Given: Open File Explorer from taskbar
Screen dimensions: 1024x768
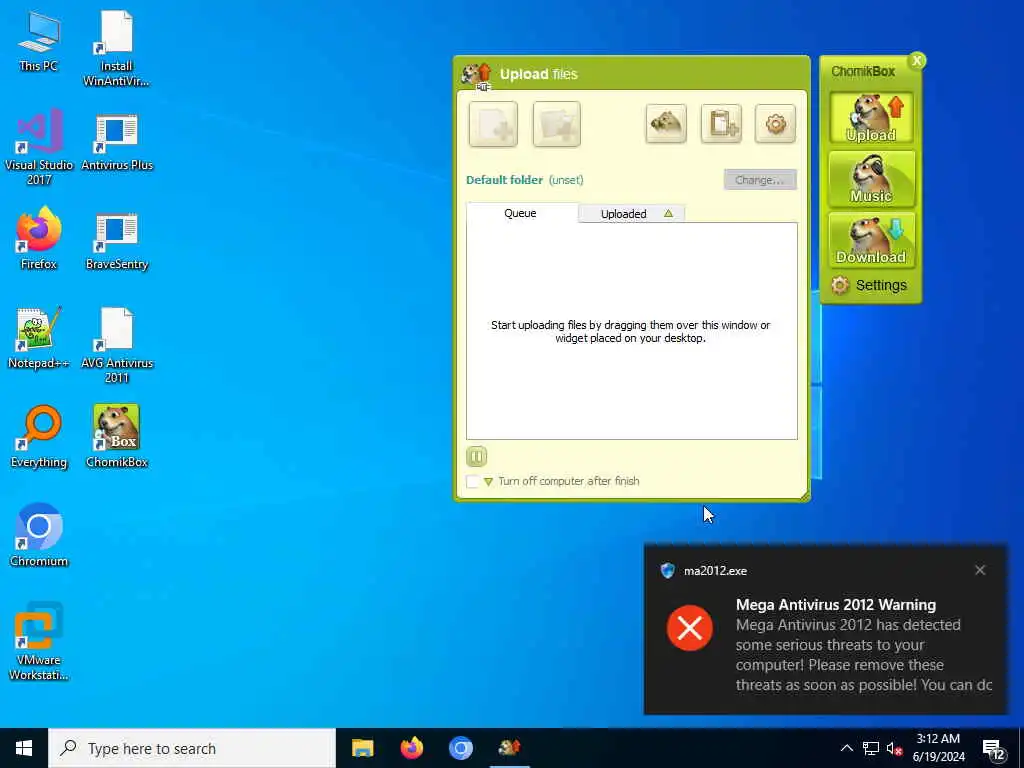Looking at the screenshot, I should click(x=362, y=748).
